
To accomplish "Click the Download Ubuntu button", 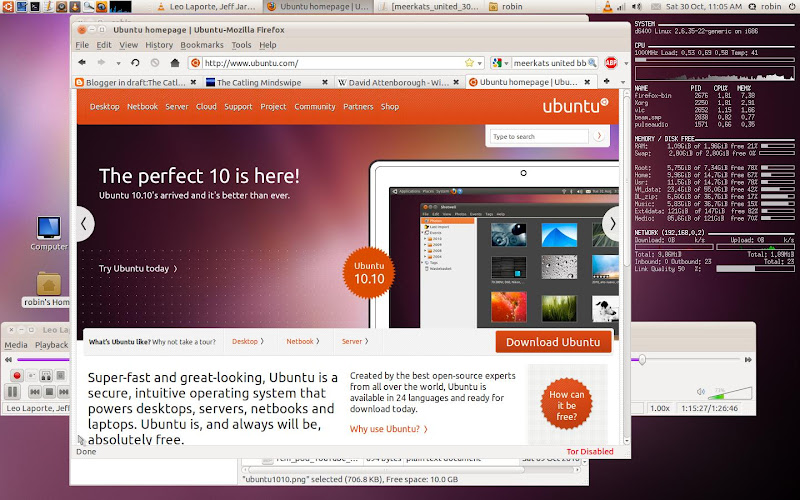I will click(553, 342).
